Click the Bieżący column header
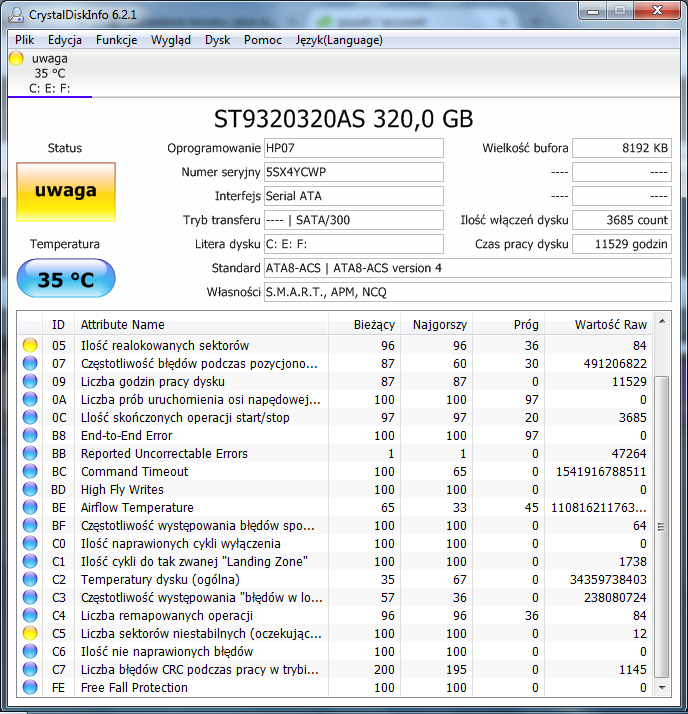688x714 pixels. 364,325
